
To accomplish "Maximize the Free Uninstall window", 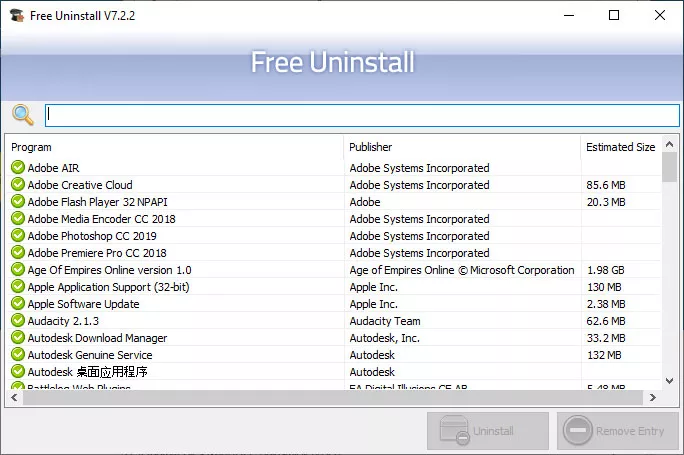I will coord(614,15).
